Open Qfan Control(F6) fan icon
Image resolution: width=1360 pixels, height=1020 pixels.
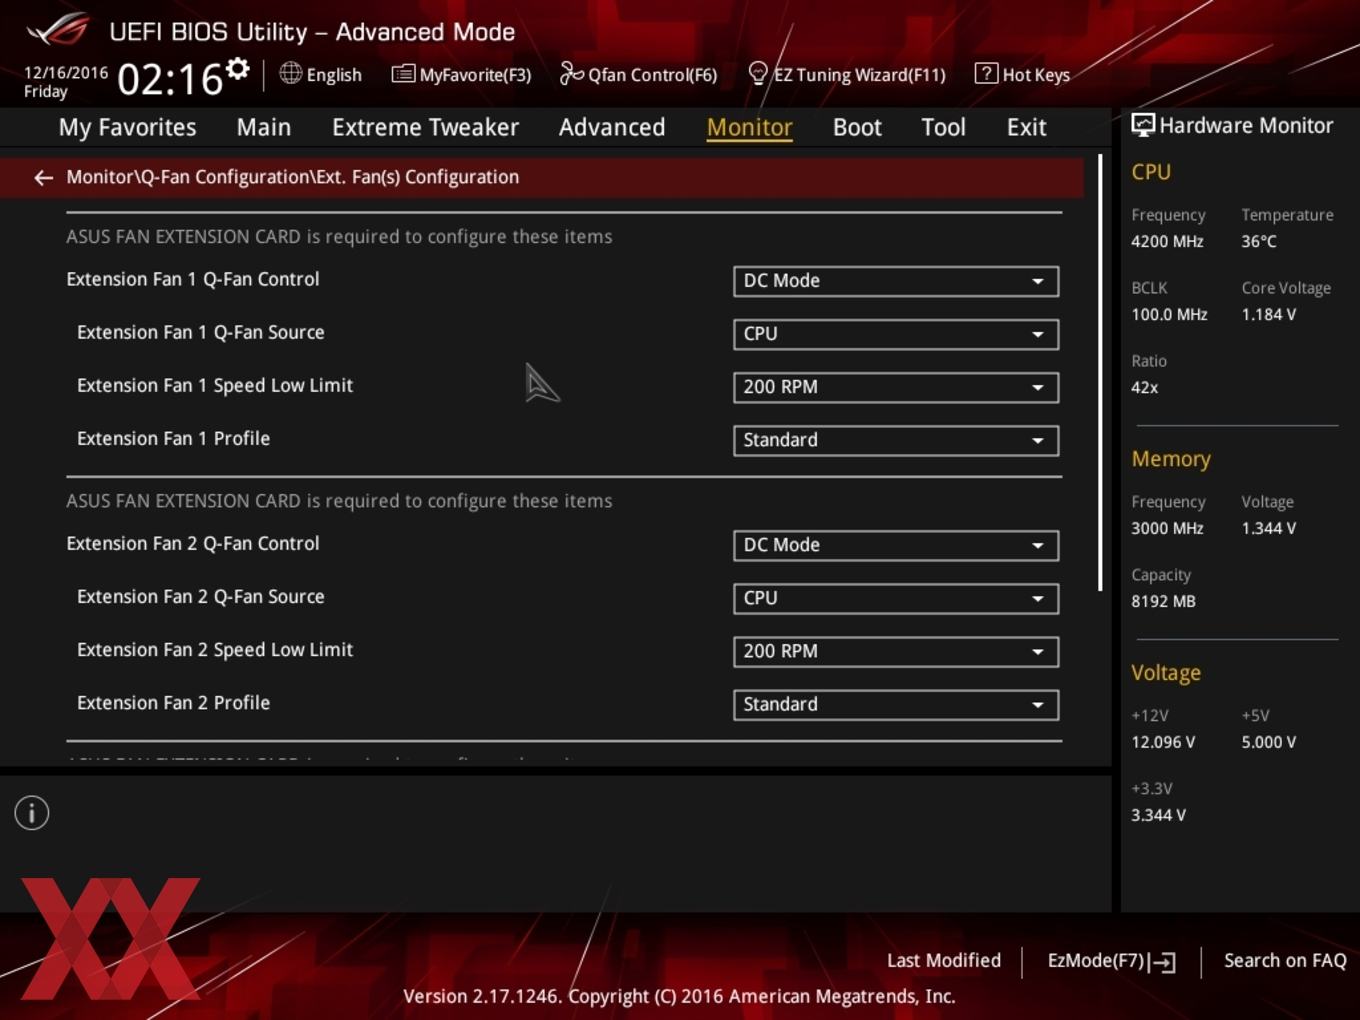click(x=571, y=73)
